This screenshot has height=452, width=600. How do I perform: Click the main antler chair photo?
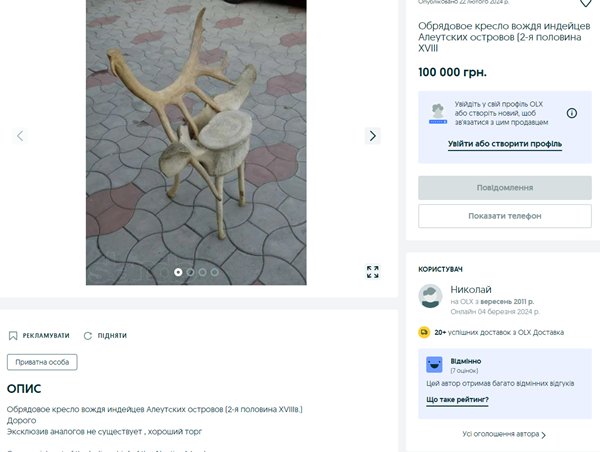pos(196,142)
